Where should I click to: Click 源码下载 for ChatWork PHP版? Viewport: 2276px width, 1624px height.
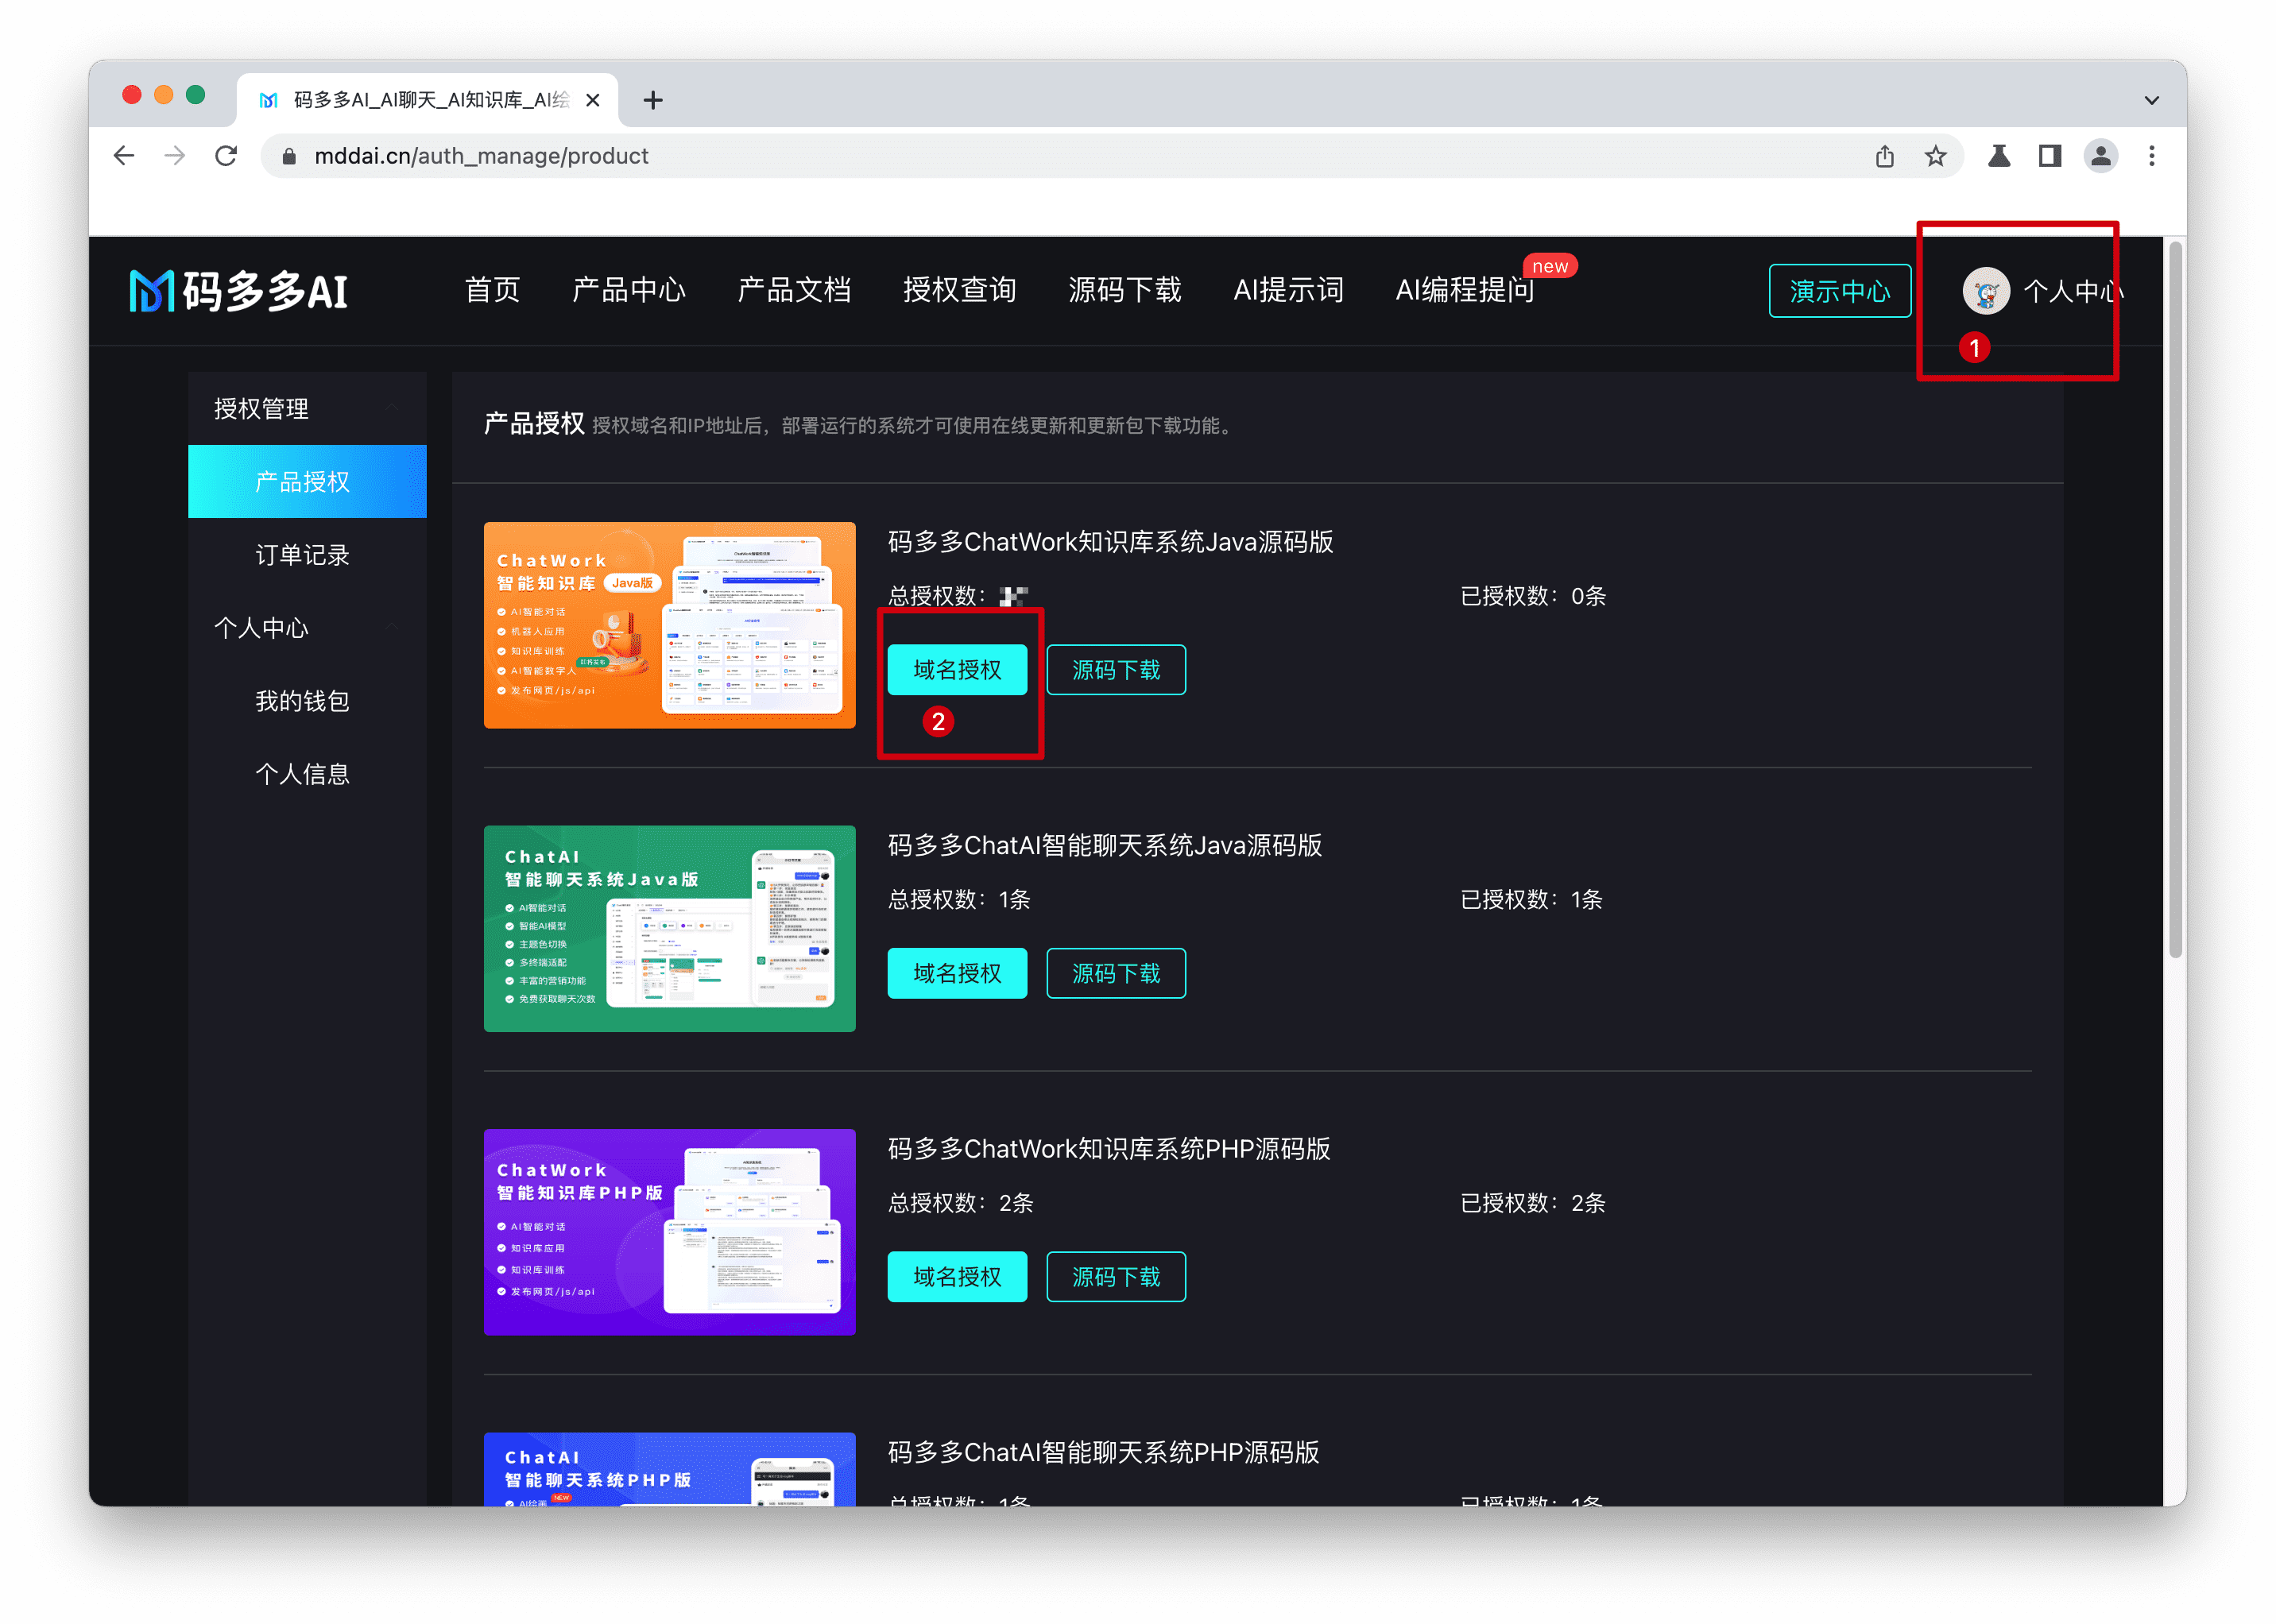tap(1116, 1277)
